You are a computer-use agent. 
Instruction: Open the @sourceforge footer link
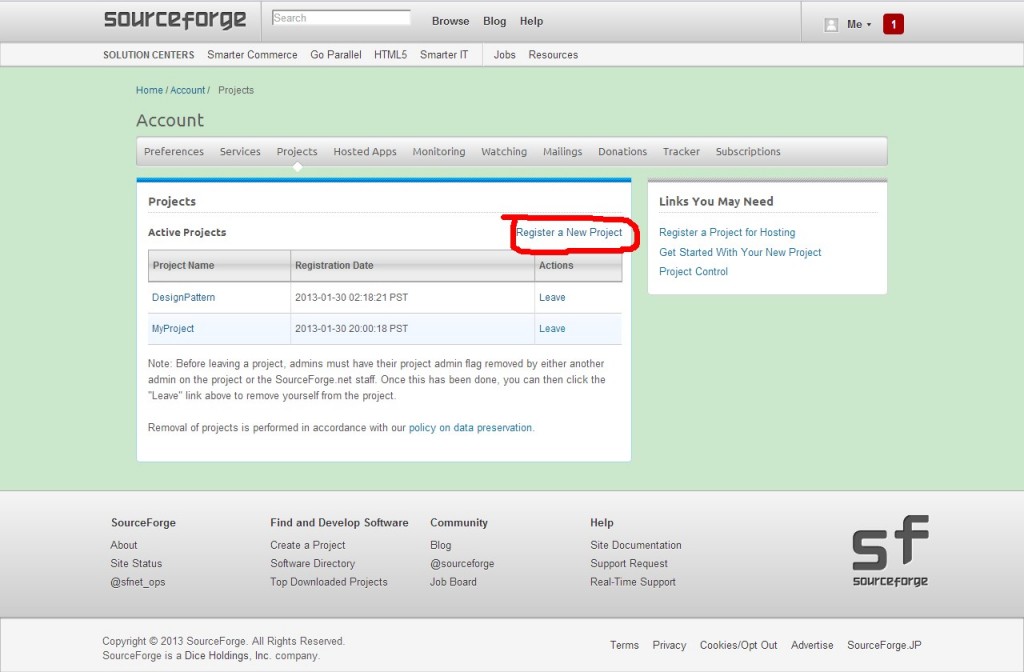pos(462,564)
